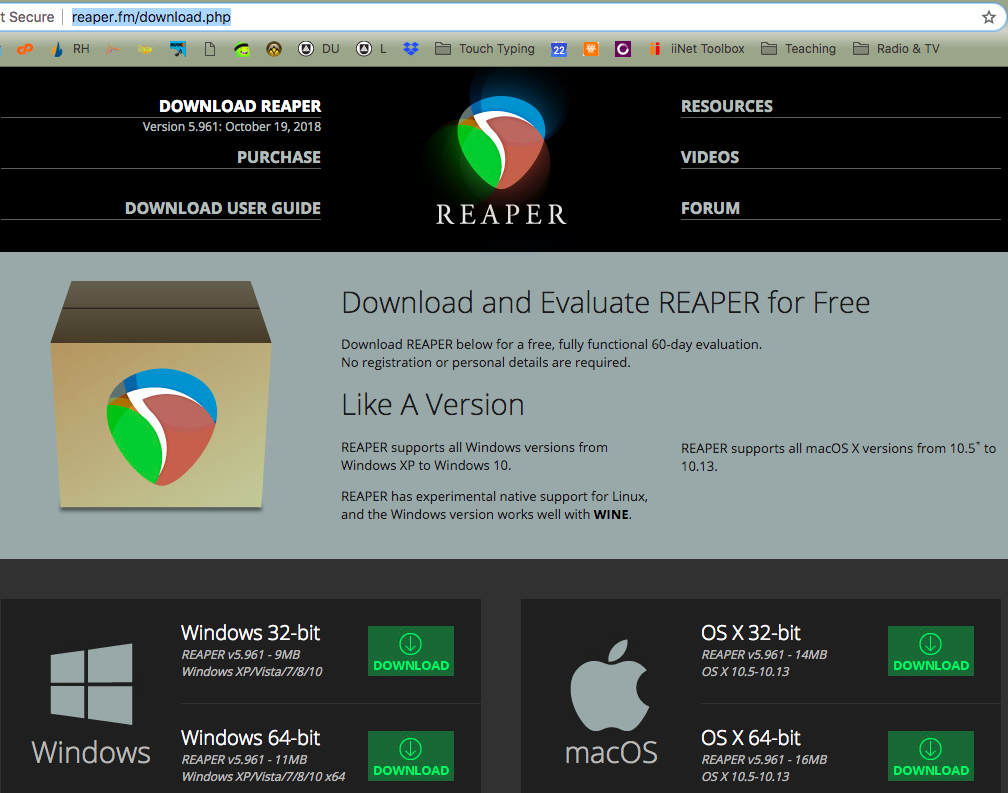Open the DOWNLOAD USER GUIDE nav link
The height and width of the screenshot is (793, 1008).
pyautogui.click(x=222, y=208)
